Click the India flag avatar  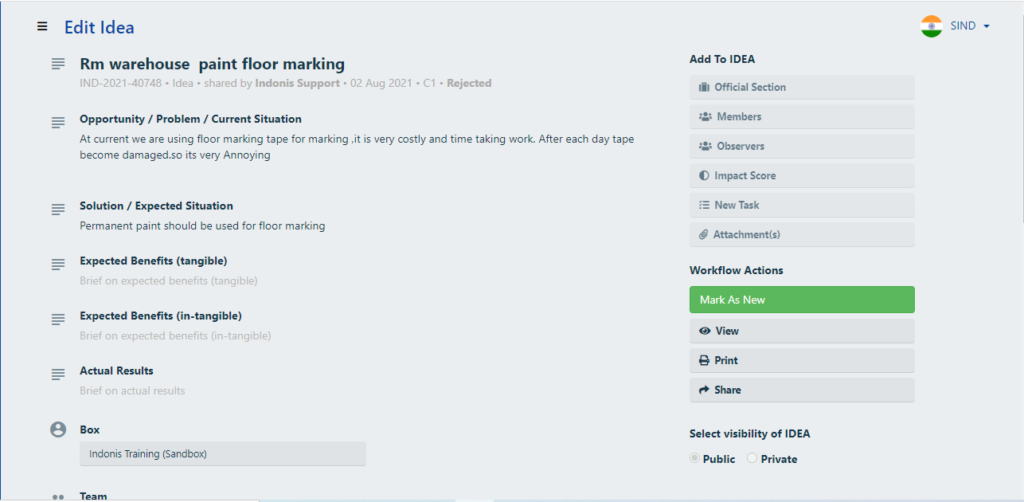point(931,26)
